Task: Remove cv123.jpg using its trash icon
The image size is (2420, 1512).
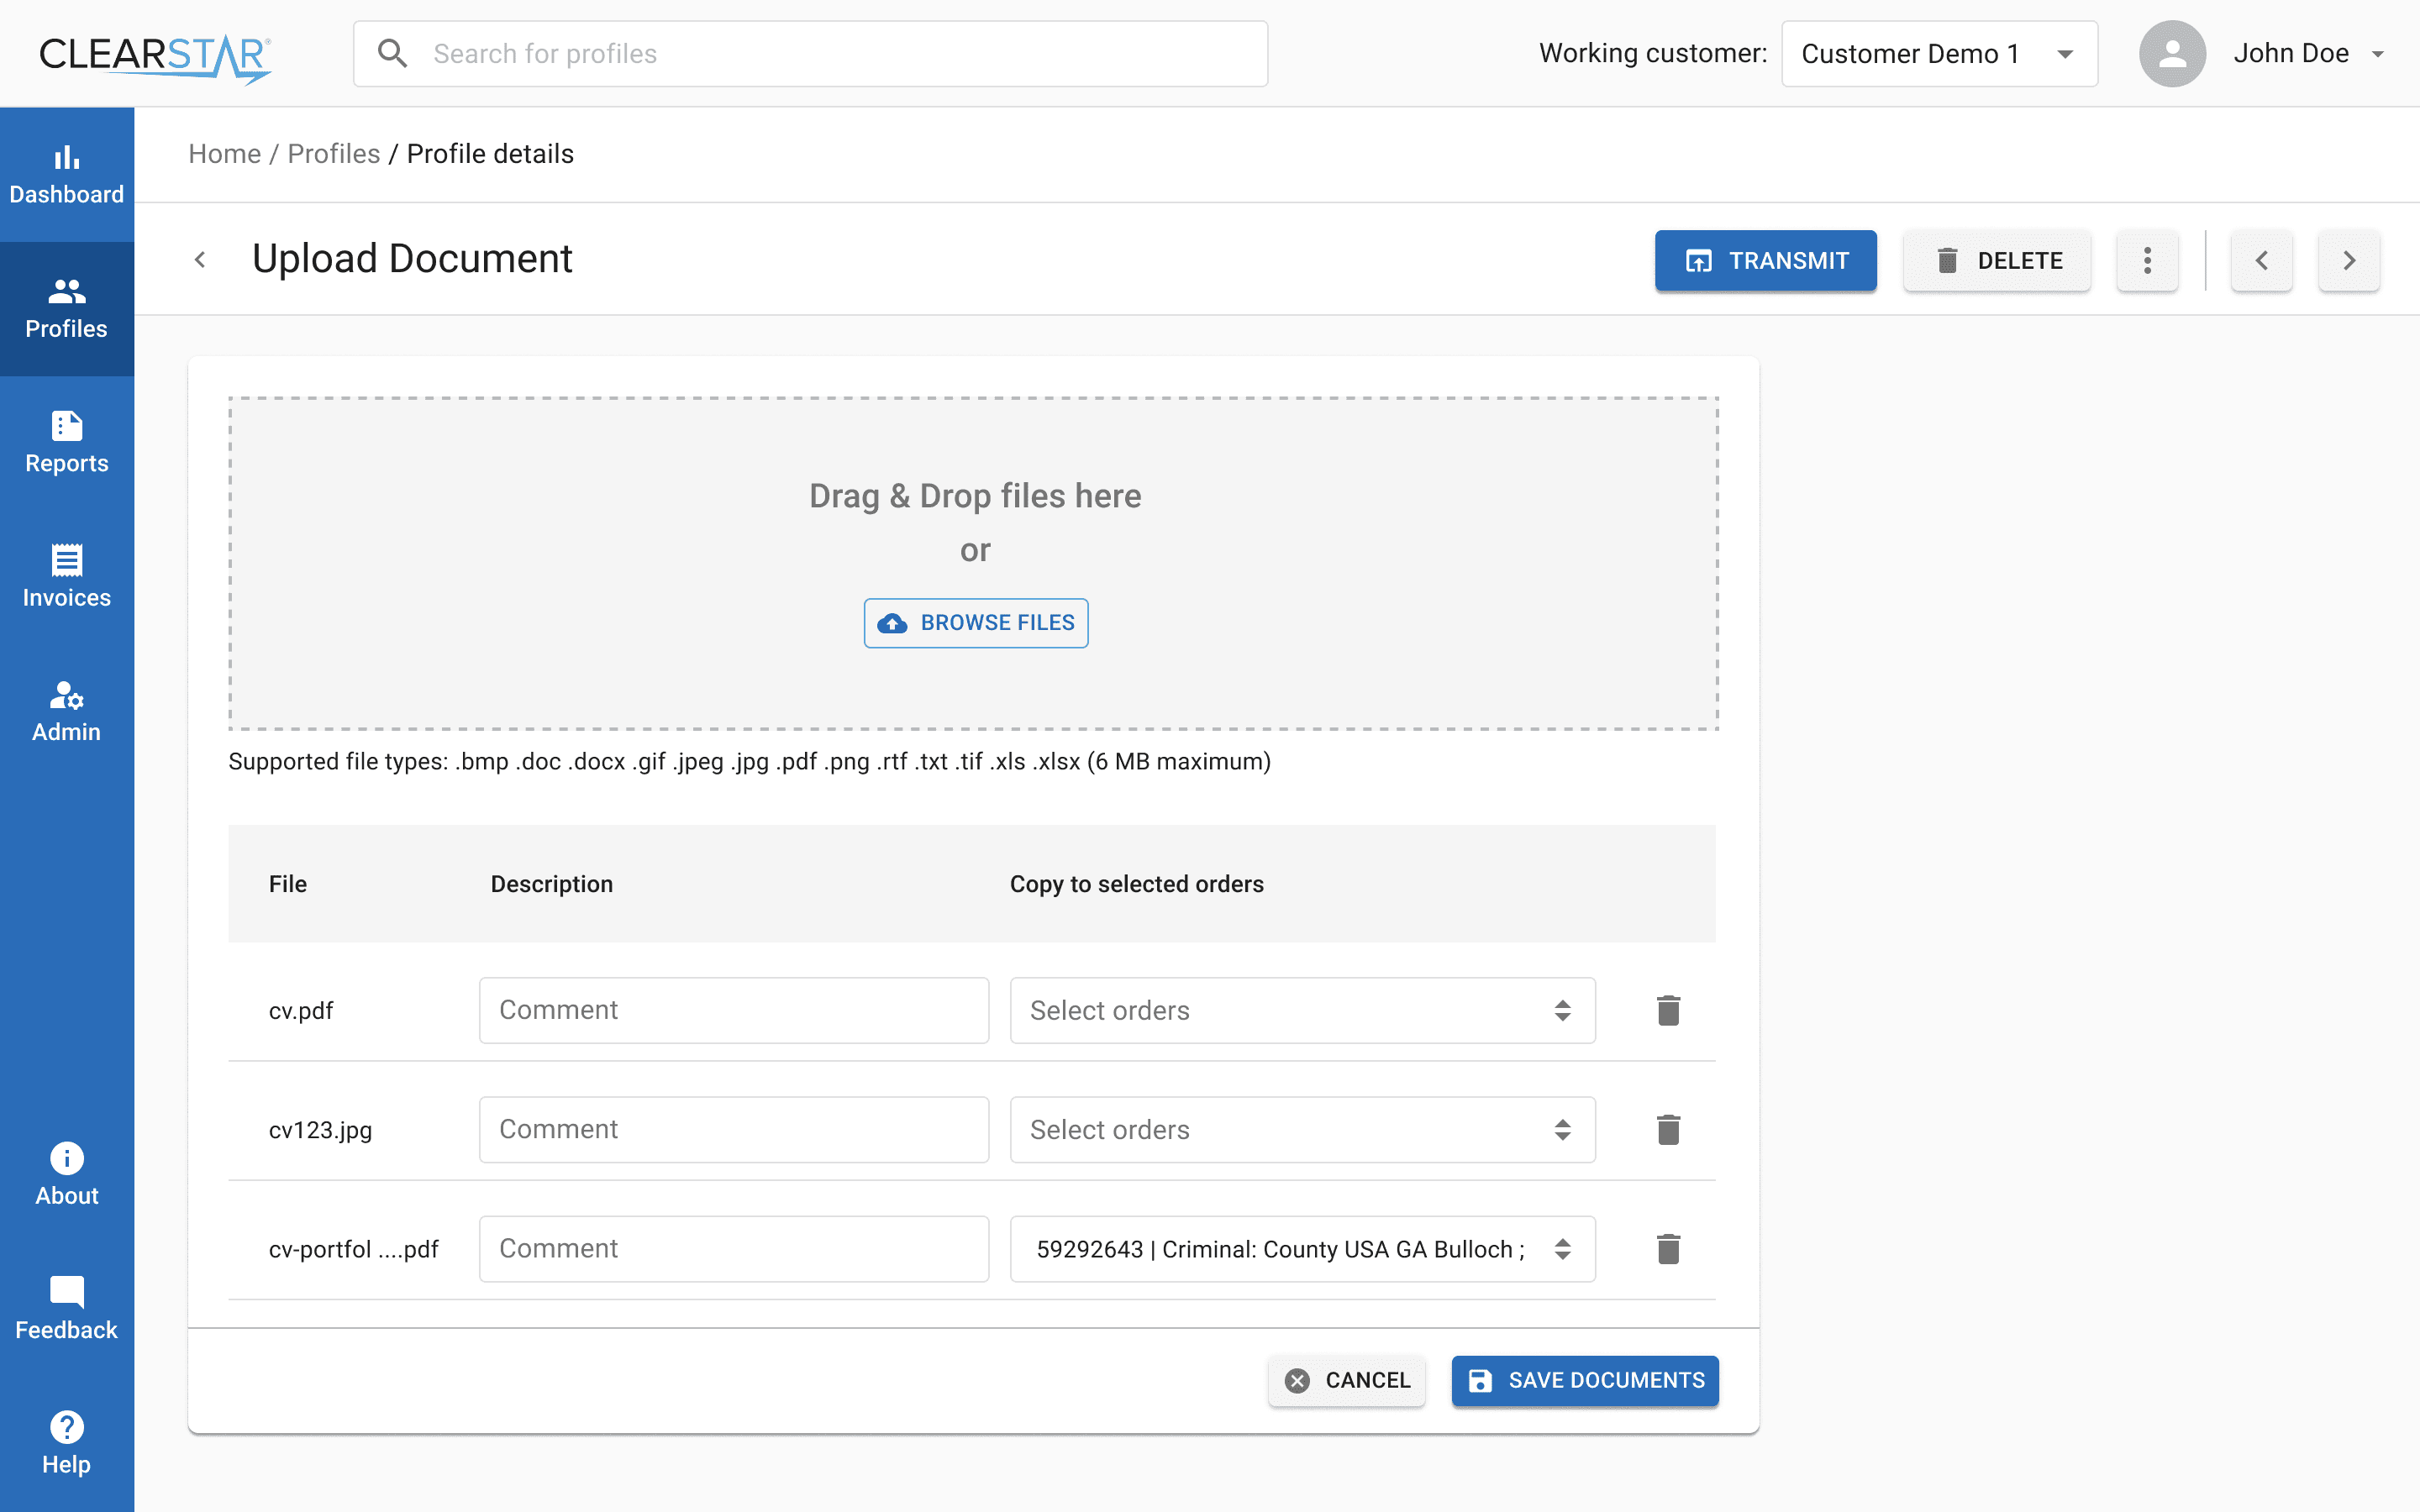Action: (x=1667, y=1130)
